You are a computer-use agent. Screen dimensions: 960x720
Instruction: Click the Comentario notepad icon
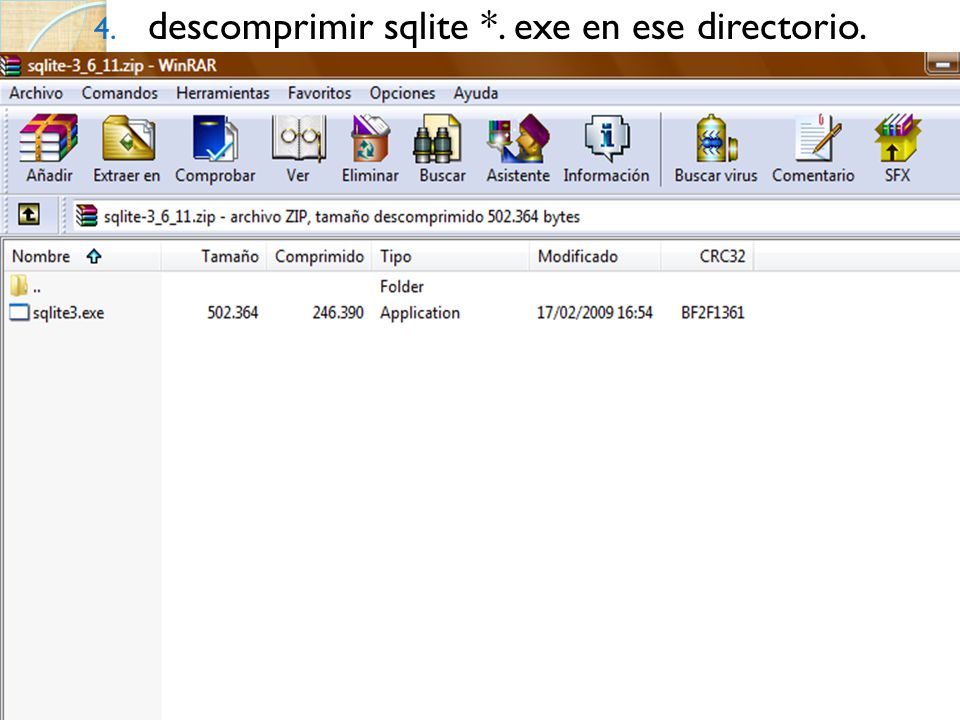[817, 138]
